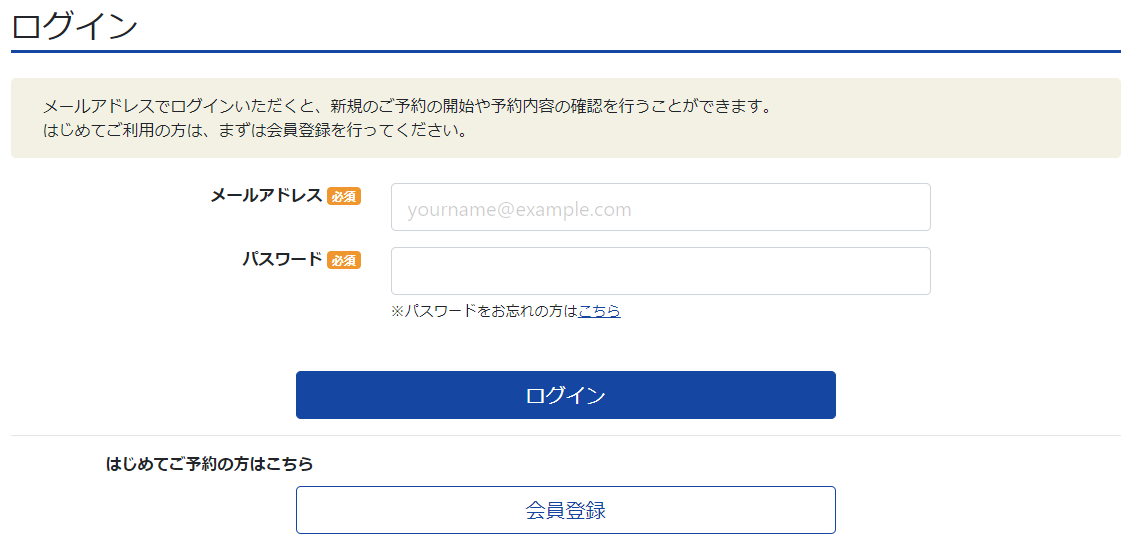The height and width of the screenshot is (559, 1131).
Task: Click the 必須 badge beside メールアドレス
Action: (x=343, y=197)
